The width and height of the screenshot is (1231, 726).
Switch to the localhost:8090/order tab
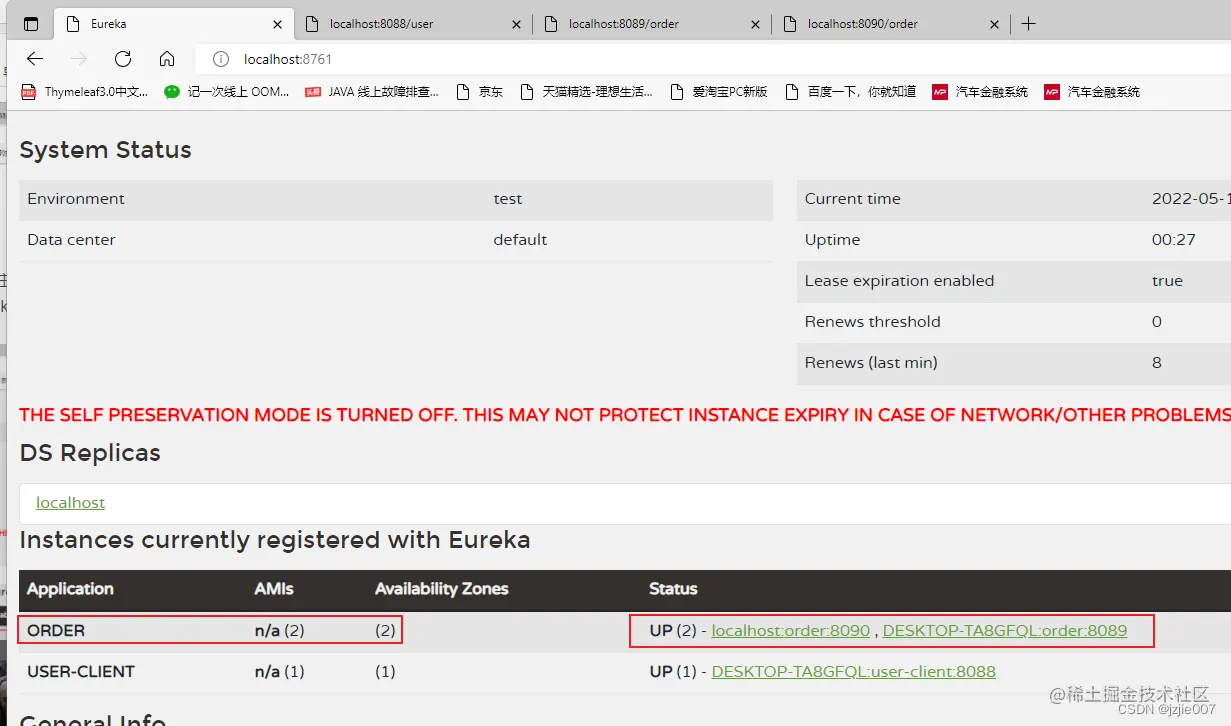891,23
